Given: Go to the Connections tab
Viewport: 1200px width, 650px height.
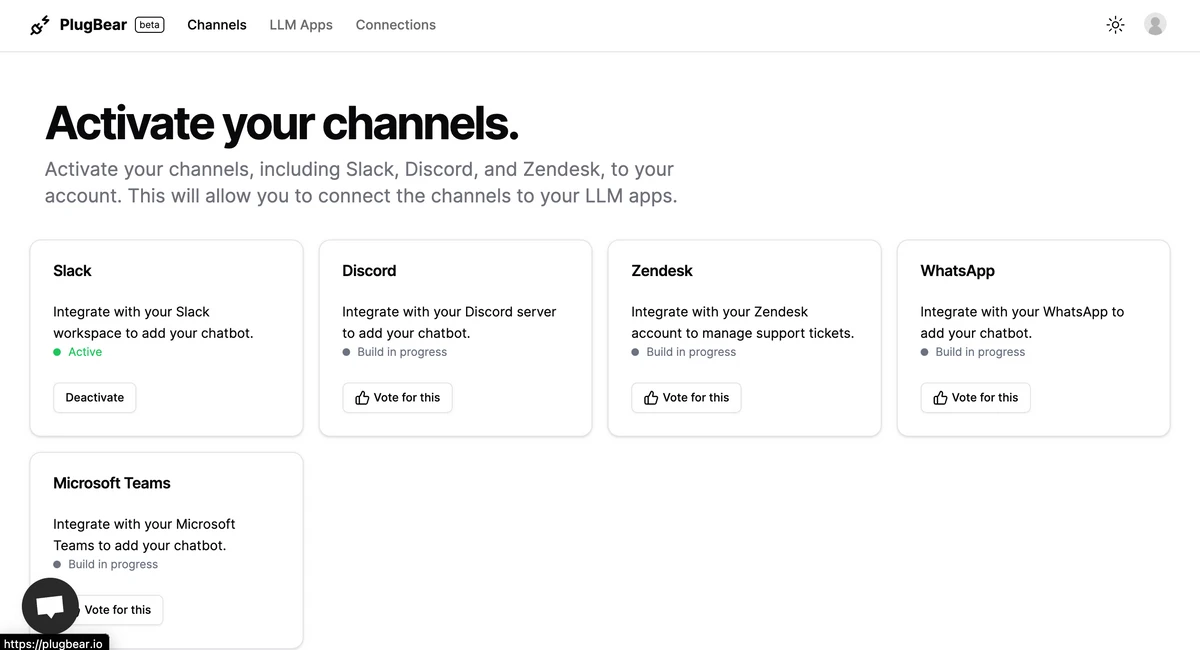Looking at the screenshot, I should (396, 25).
